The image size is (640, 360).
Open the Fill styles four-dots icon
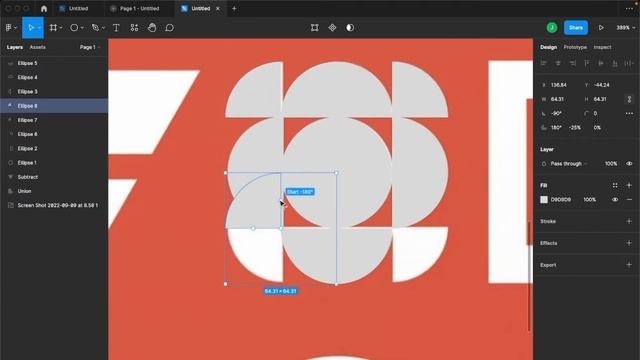point(615,185)
